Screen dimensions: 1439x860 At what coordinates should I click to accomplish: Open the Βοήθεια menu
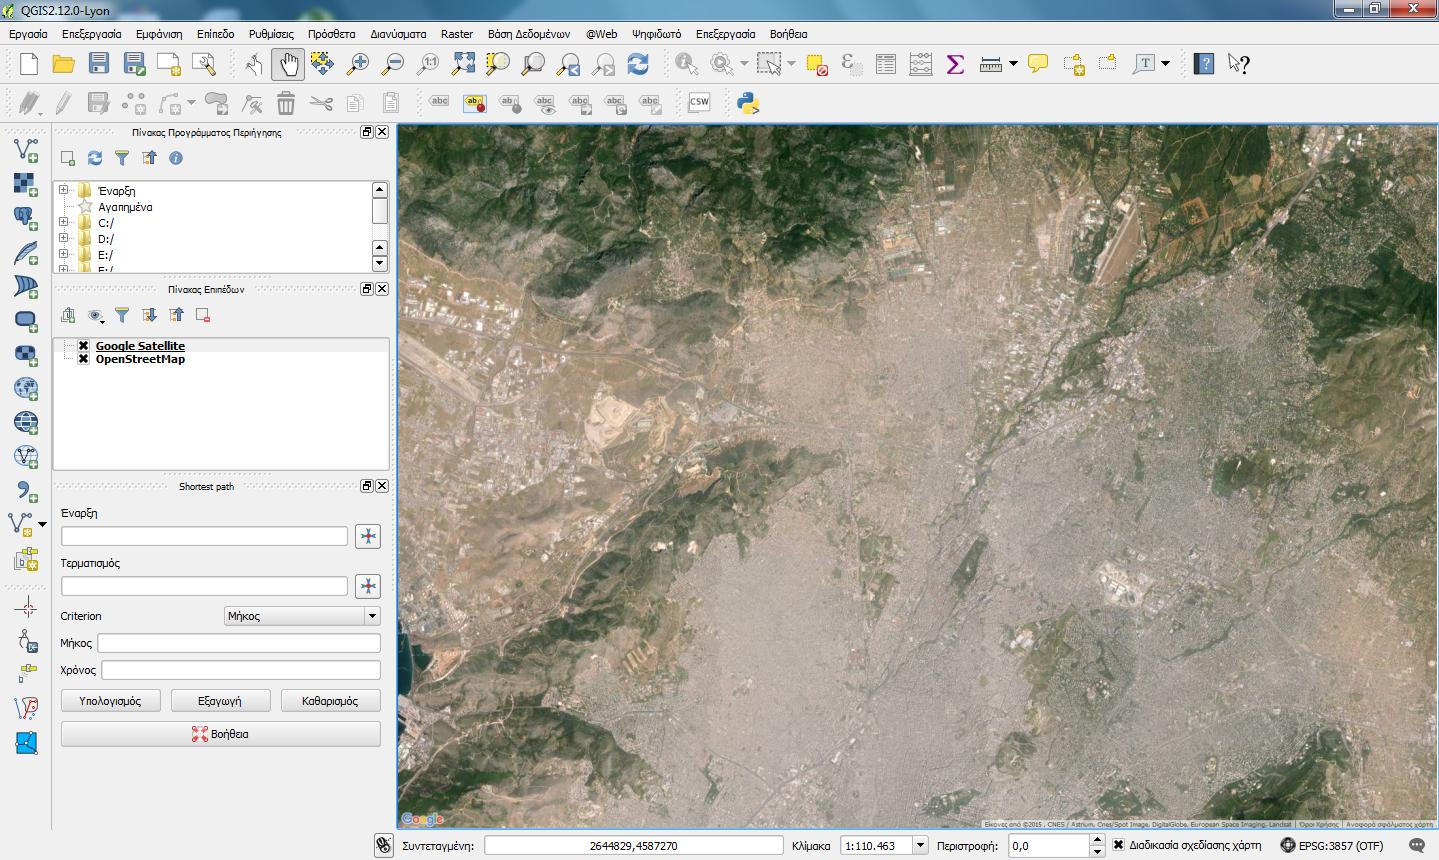coord(789,34)
